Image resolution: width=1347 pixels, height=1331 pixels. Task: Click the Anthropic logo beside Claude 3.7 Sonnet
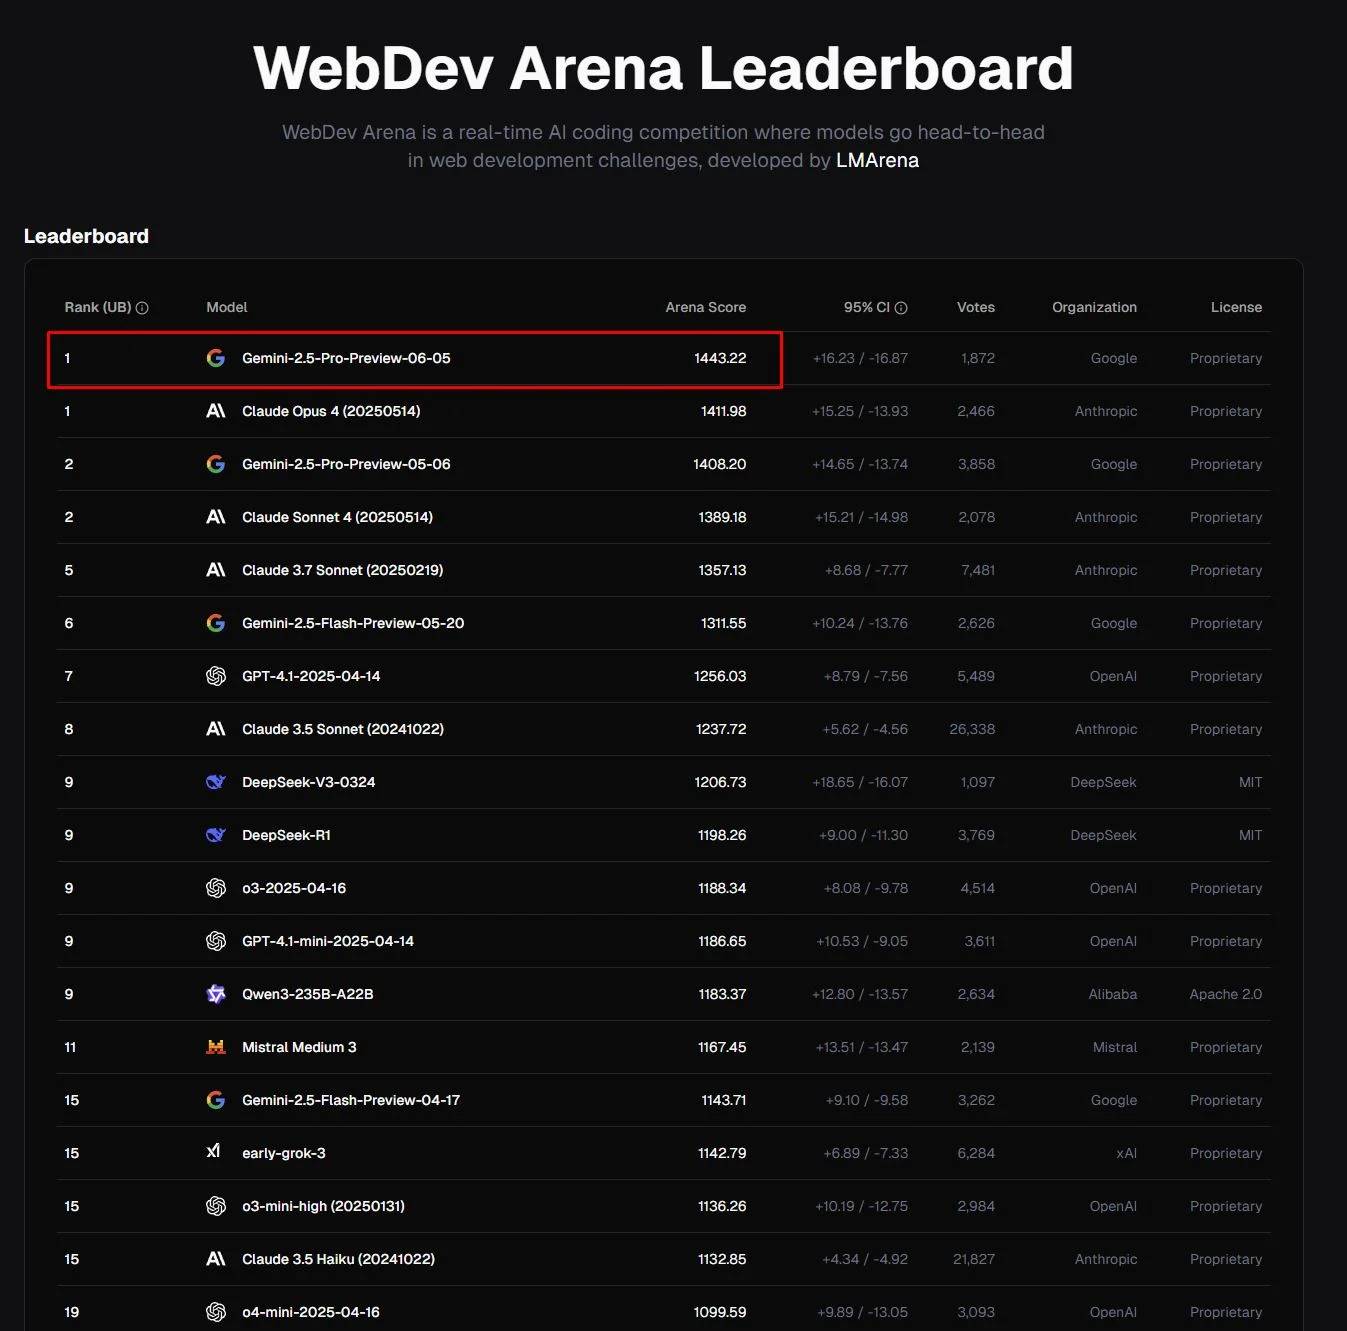click(x=215, y=570)
